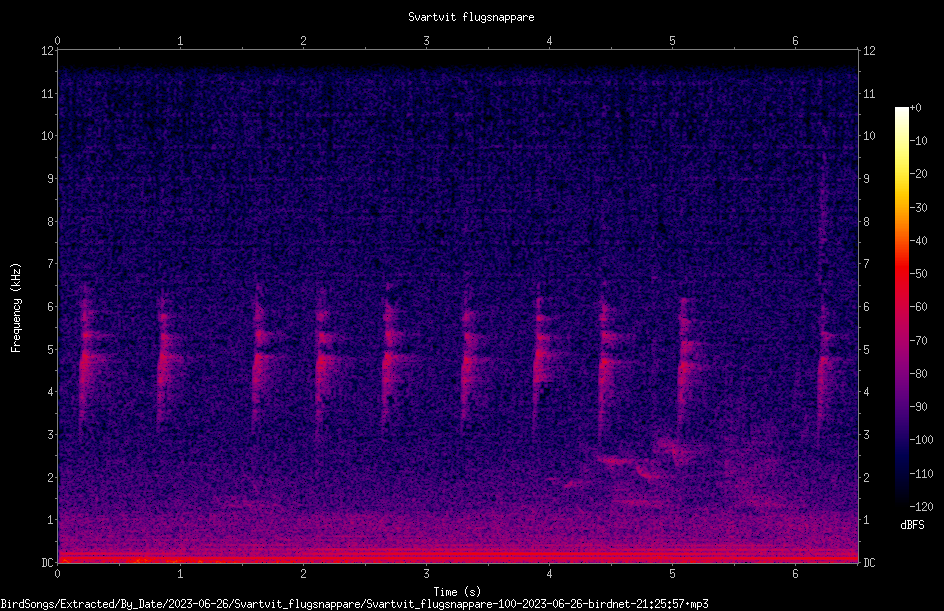This screenshot has width=944, height=611.
Task: Click the "11" tick on the left frequency axis
Action: tap(47, 93)
